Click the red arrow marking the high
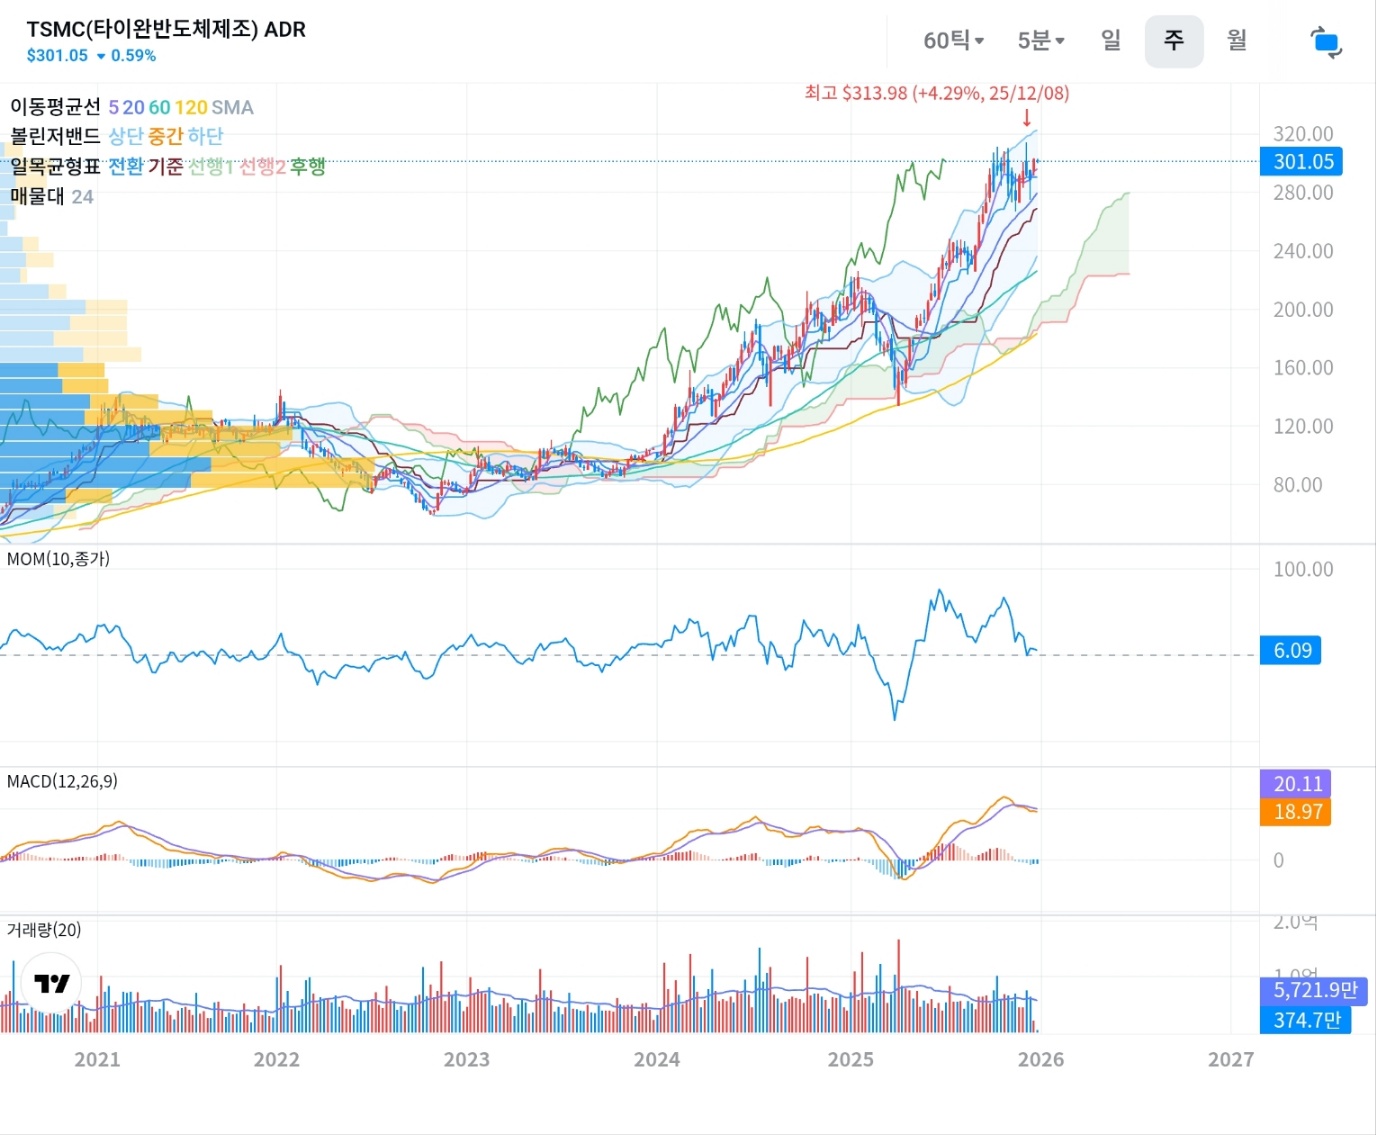 (x=1026, y=117)
